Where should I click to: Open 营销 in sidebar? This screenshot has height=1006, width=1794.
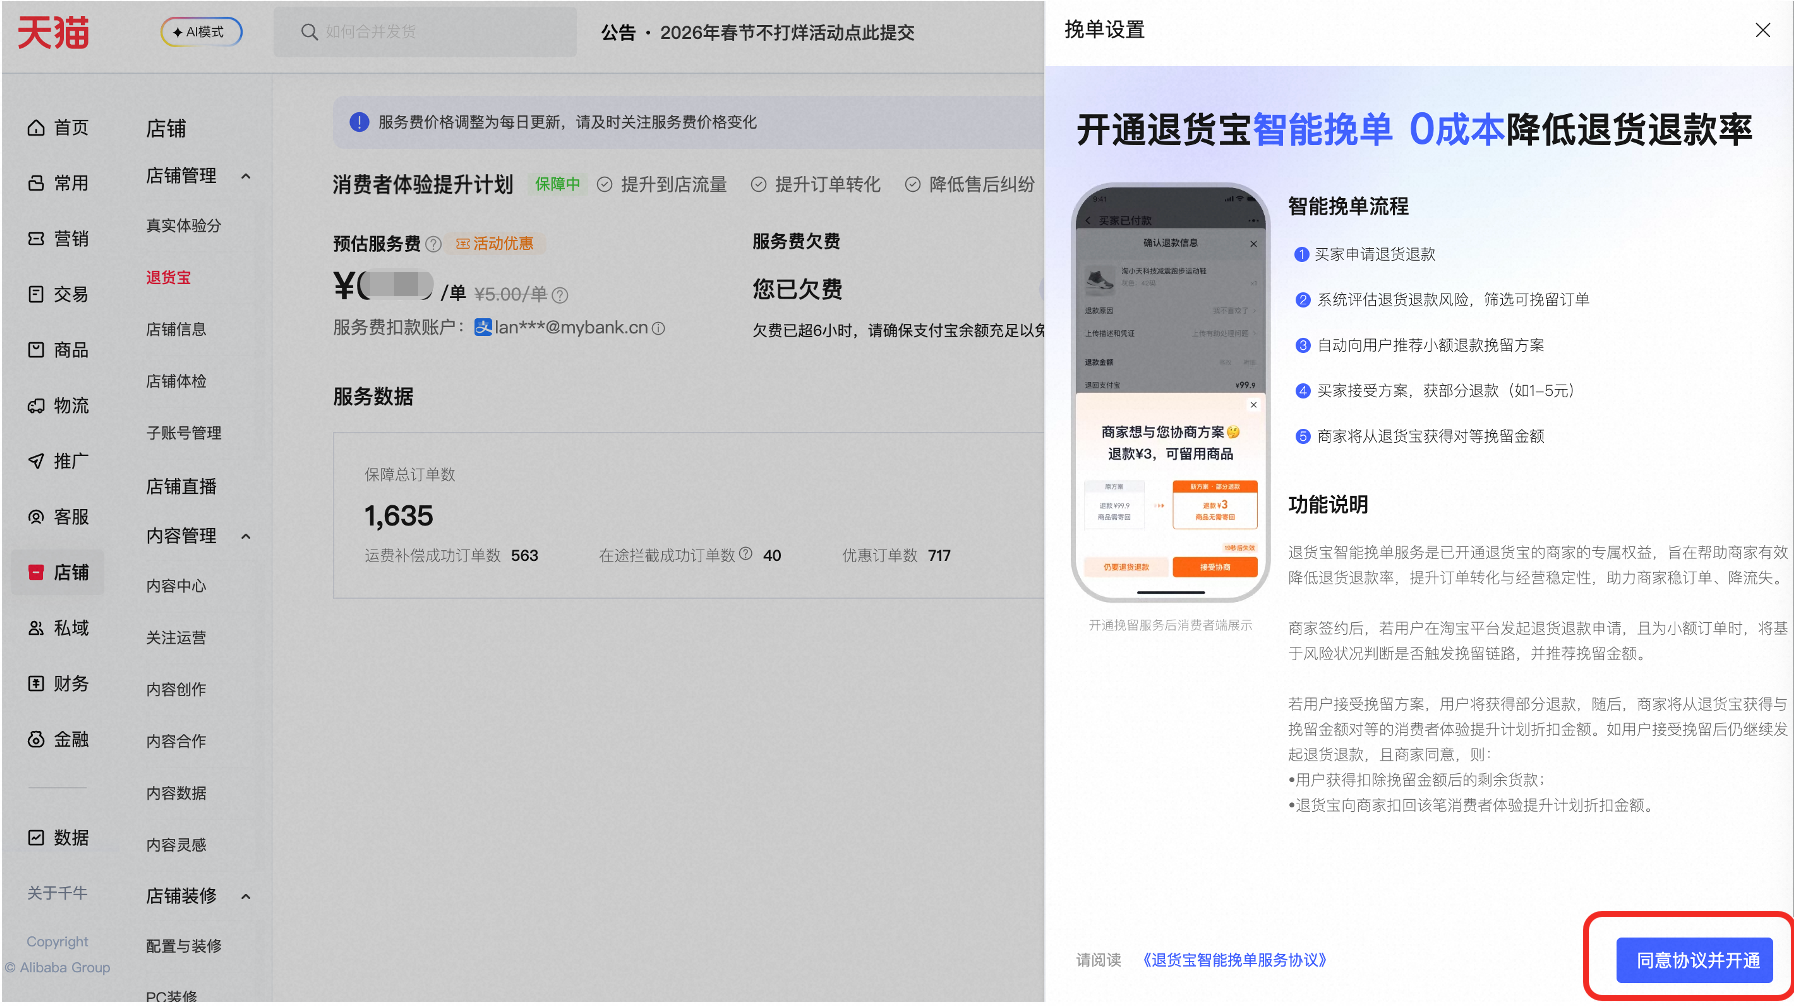58,239
